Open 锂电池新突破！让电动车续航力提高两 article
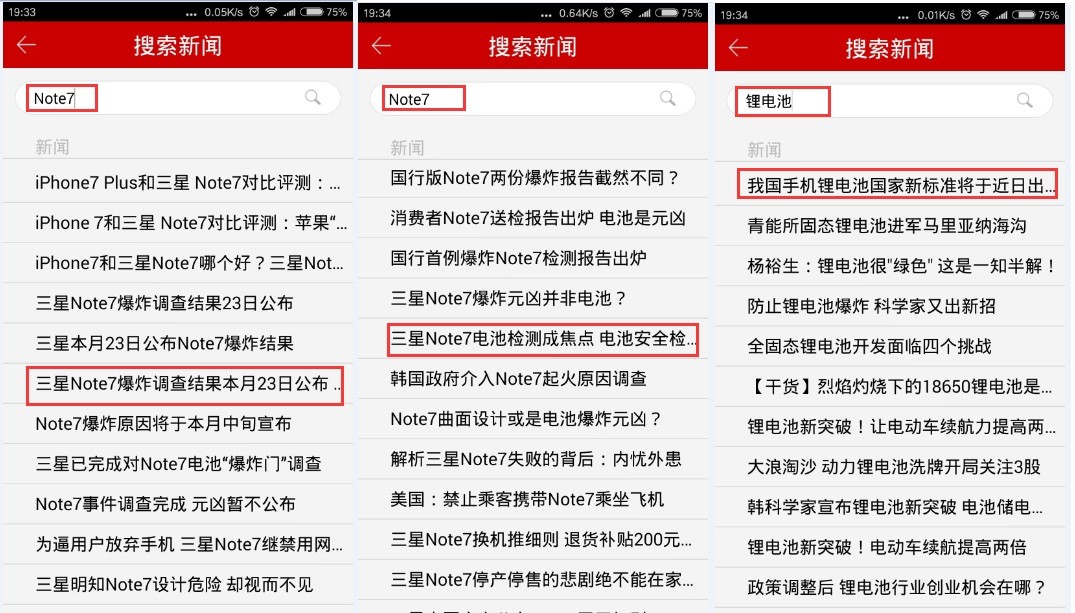Screen dimensions: 1075x613 pyautogui.click(x=890, y=426)
